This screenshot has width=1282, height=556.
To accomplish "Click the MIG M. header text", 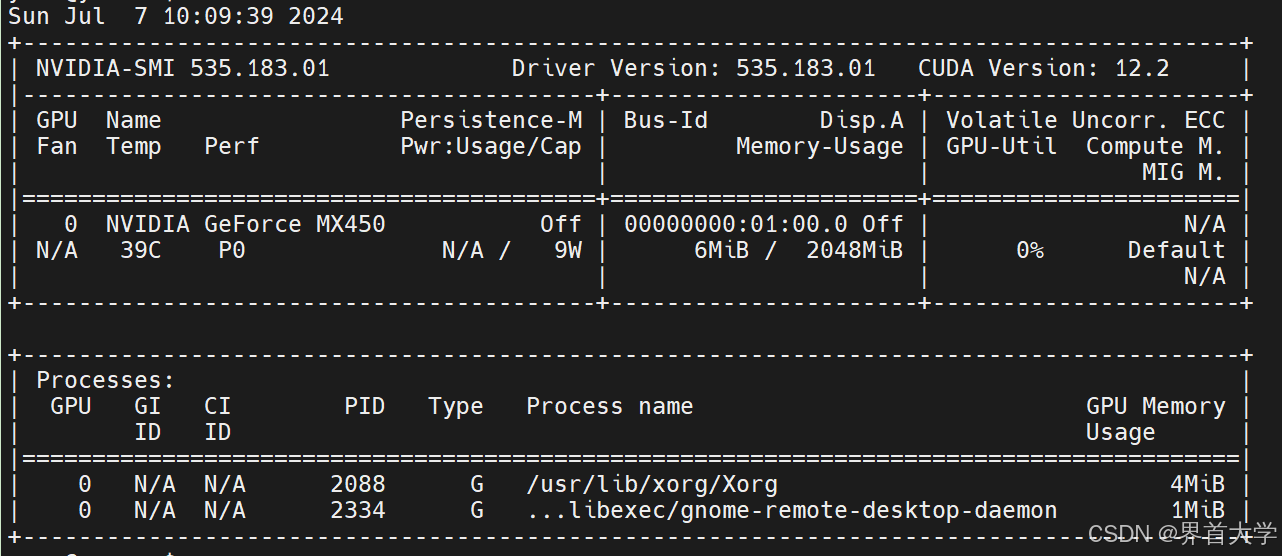I will point(1183,173).
